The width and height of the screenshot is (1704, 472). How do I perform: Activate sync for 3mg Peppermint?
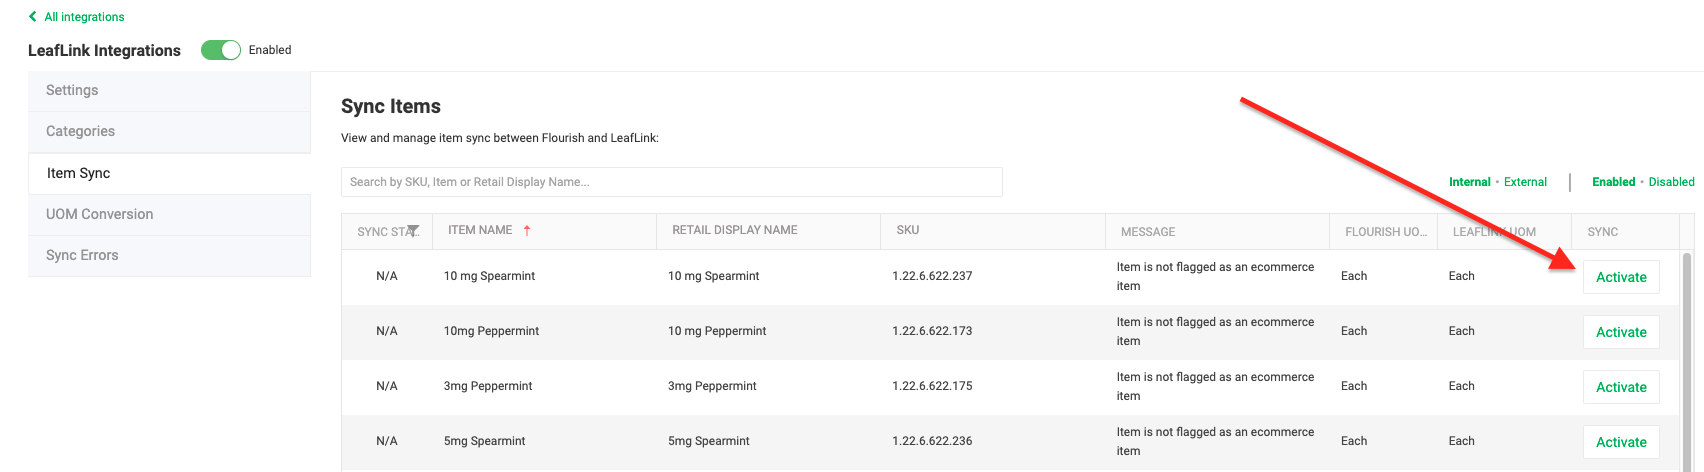1621,387
